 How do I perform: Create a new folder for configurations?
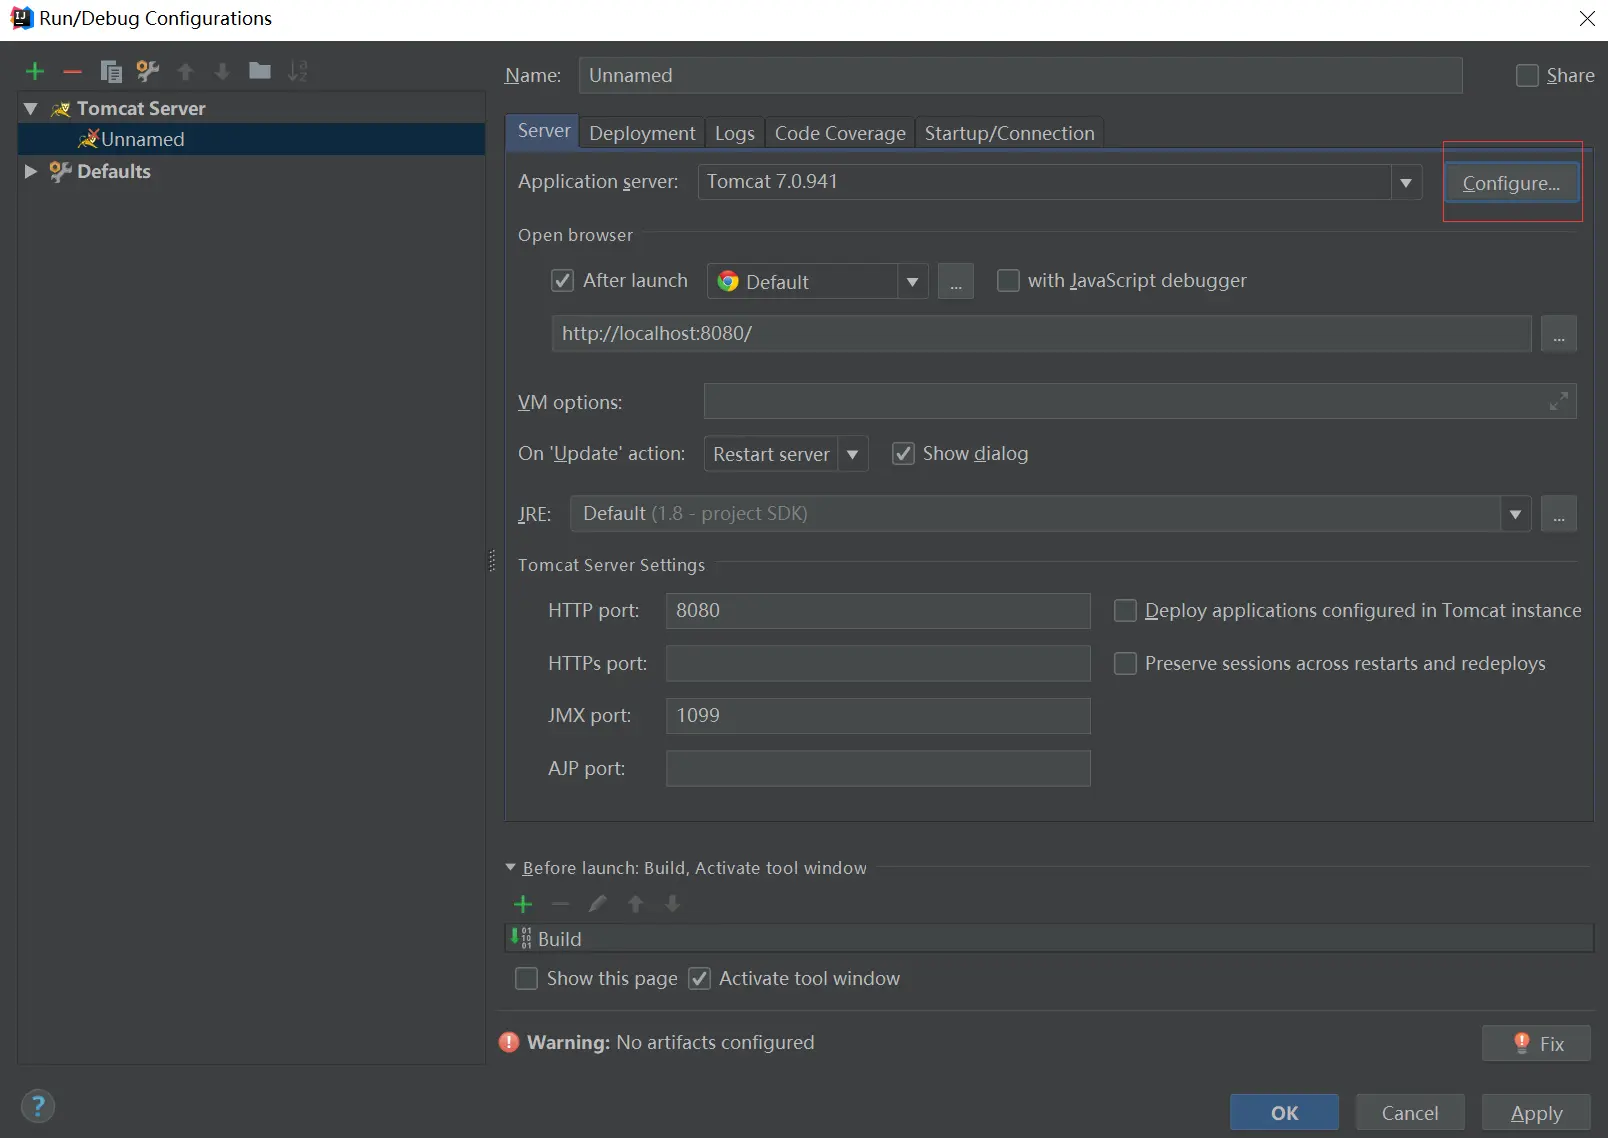click(x=260, y=71)
